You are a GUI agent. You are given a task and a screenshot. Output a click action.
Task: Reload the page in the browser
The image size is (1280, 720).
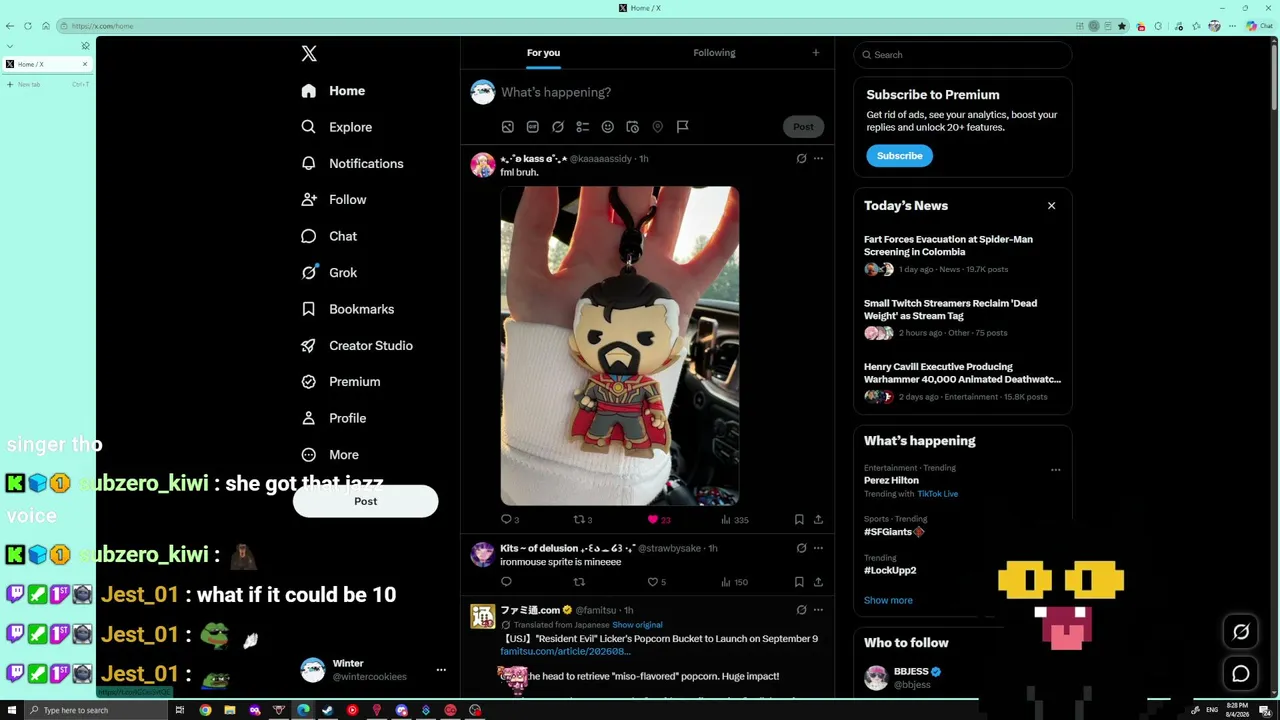(28, 26)
